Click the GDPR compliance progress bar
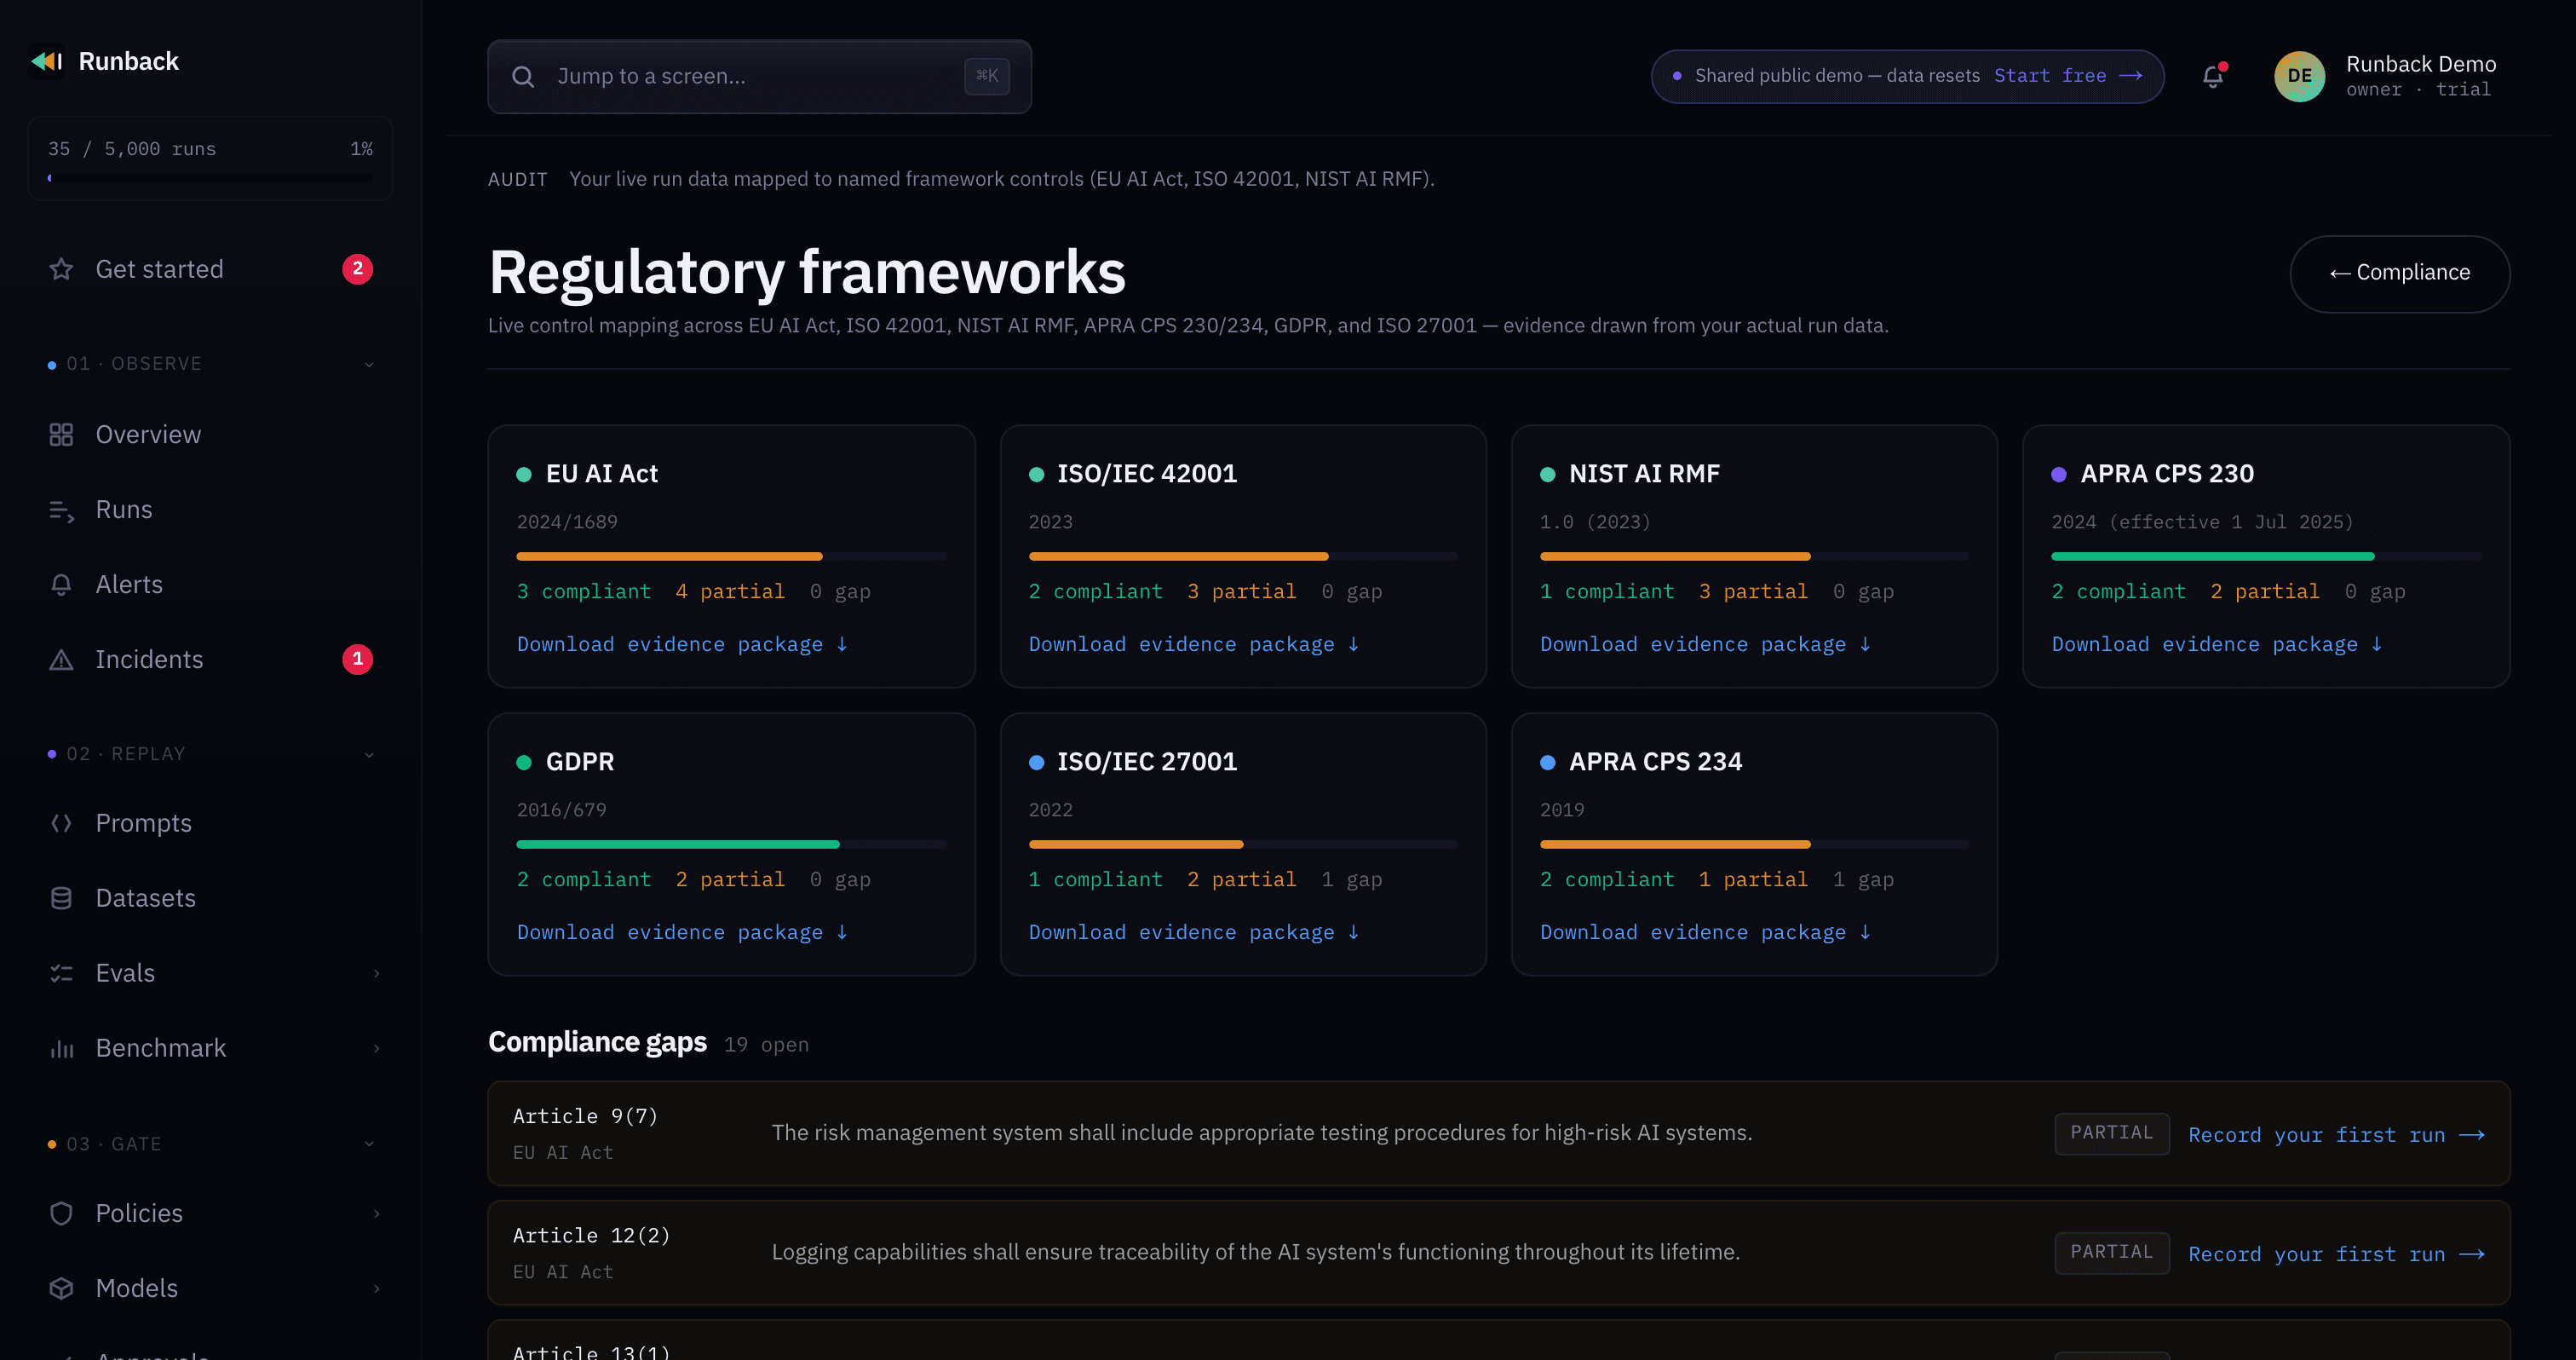 click(x=731, y=844)
